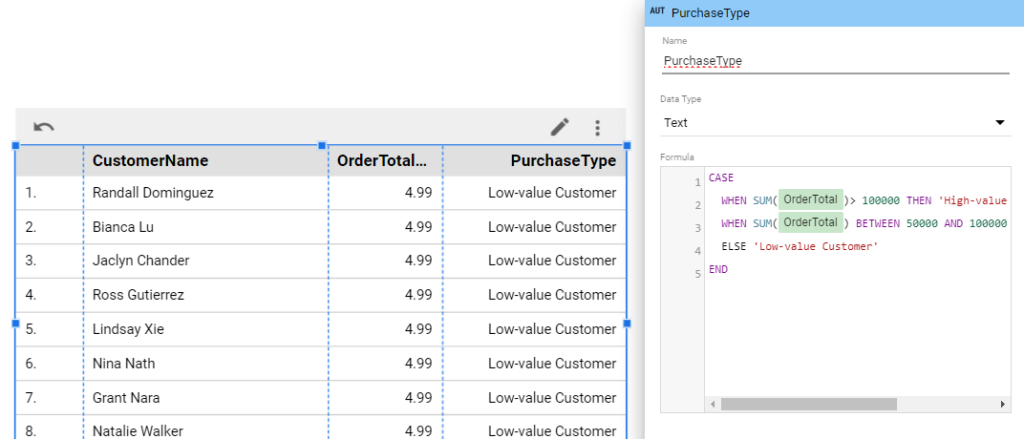Click the formula scrollbar left arrow
This screenshot has width=1024, height=439.
713,404
